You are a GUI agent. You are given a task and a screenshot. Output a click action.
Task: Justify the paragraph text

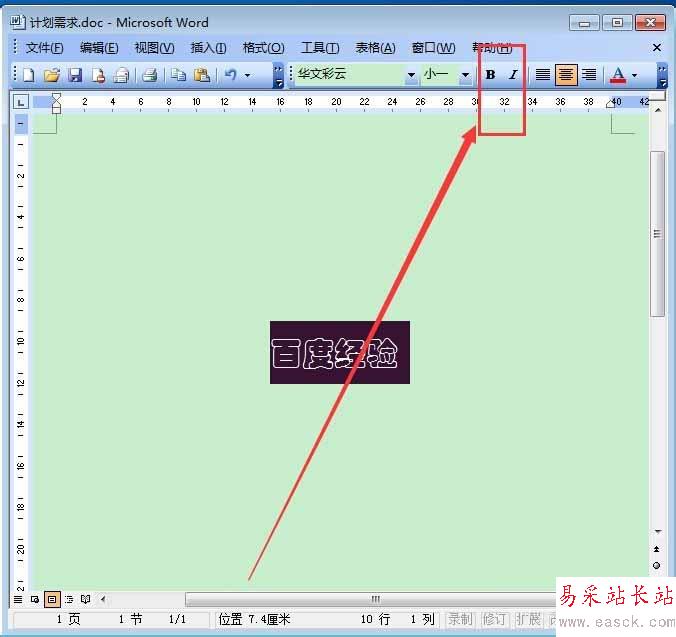(x=543, y=75)
